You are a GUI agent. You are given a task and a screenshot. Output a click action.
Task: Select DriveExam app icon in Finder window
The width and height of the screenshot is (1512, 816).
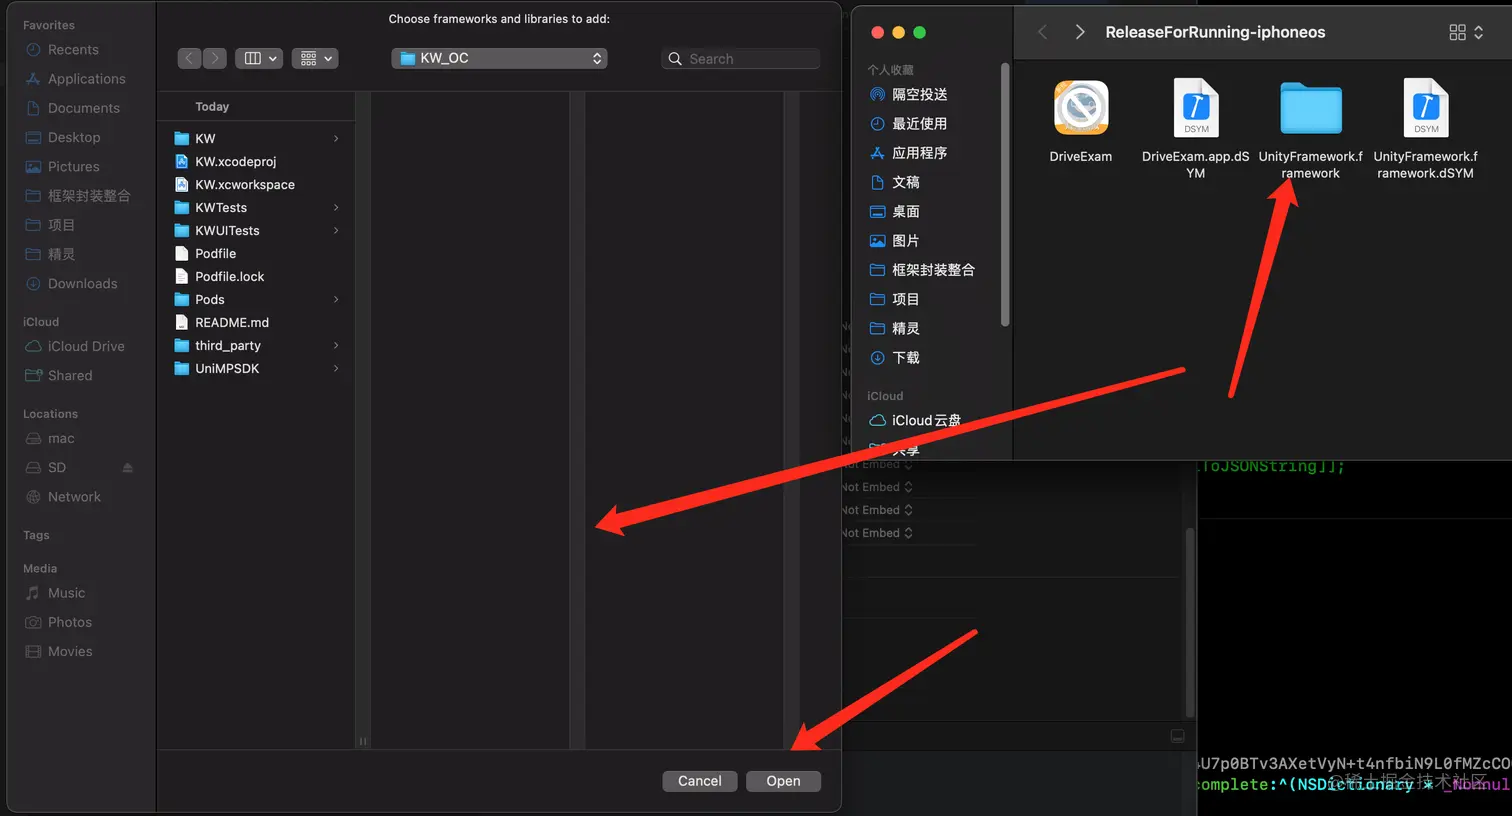(1081, 109)
